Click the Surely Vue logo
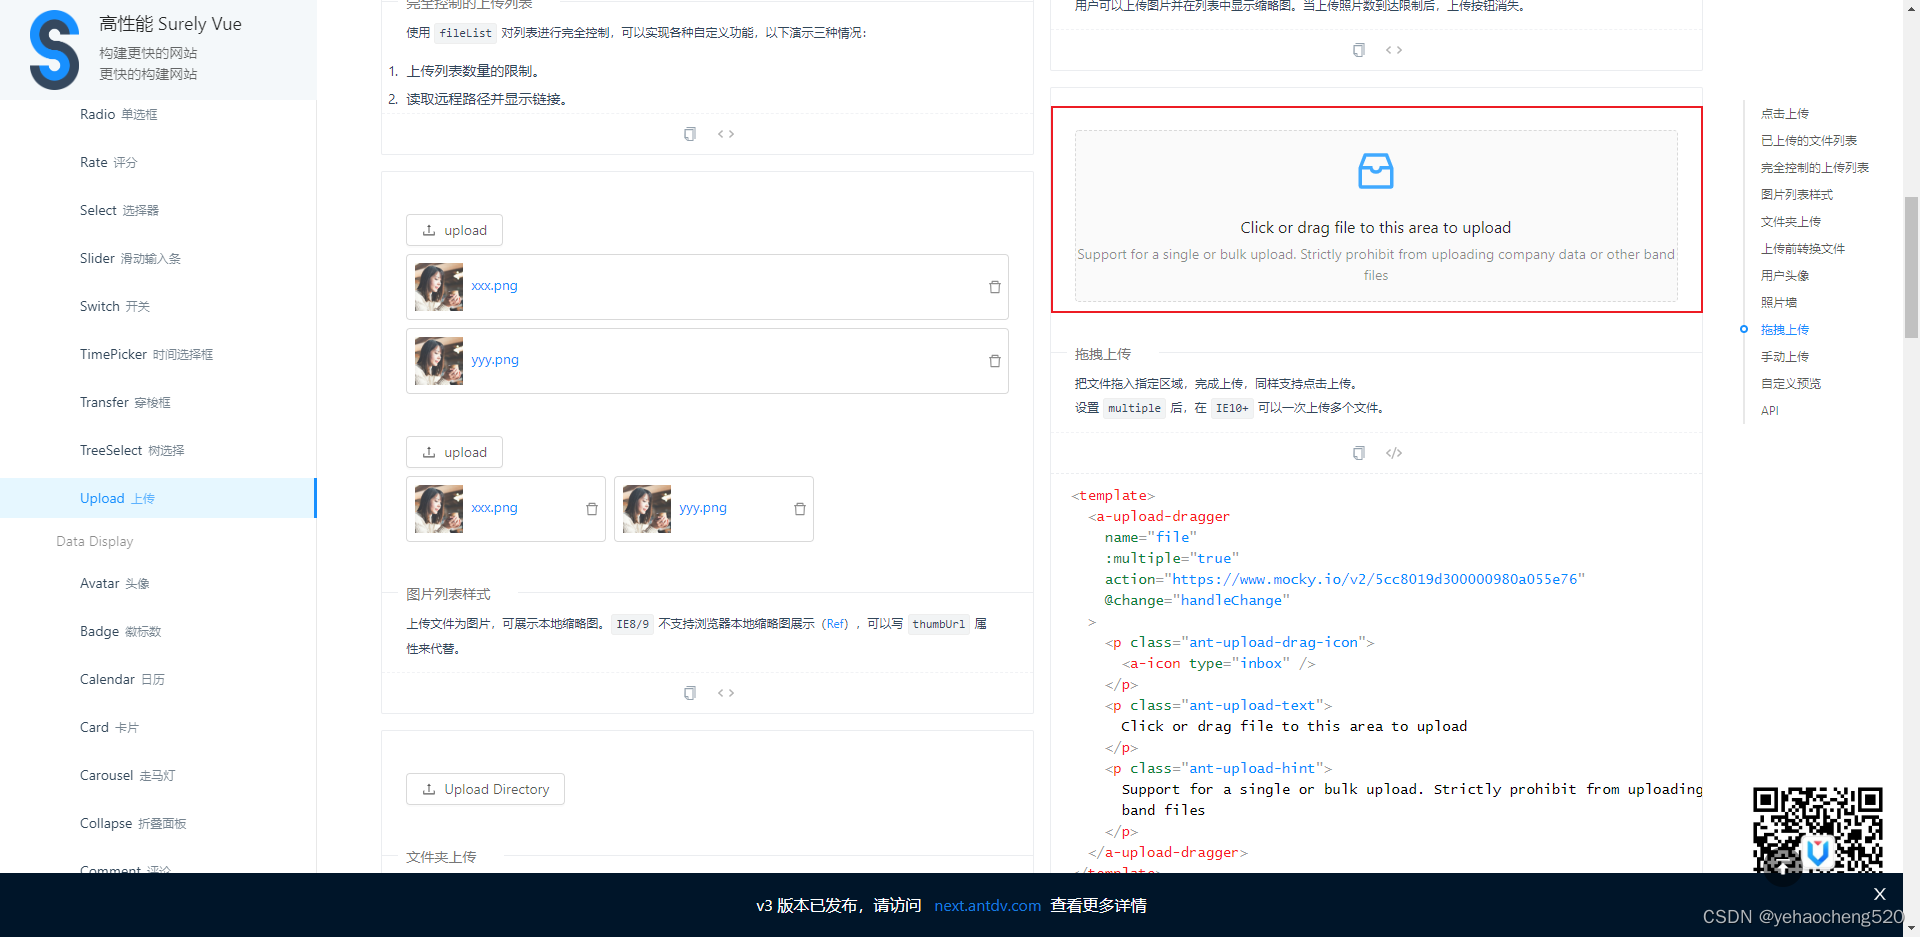Screen dimensions: 1920x937 [x=54, y=49]
